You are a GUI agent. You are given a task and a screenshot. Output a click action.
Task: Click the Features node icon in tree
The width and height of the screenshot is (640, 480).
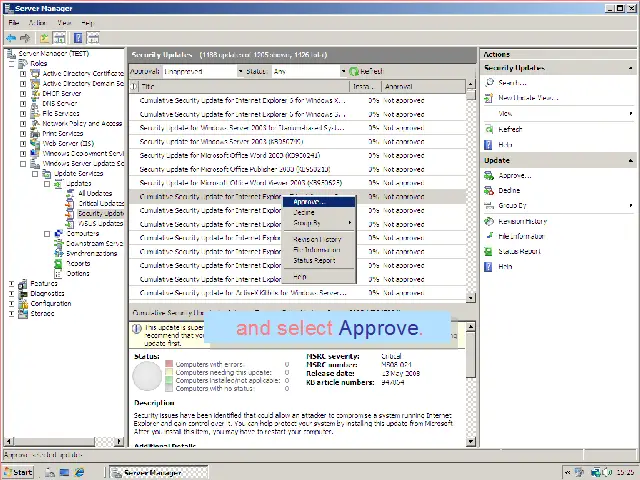click(23, 284)
